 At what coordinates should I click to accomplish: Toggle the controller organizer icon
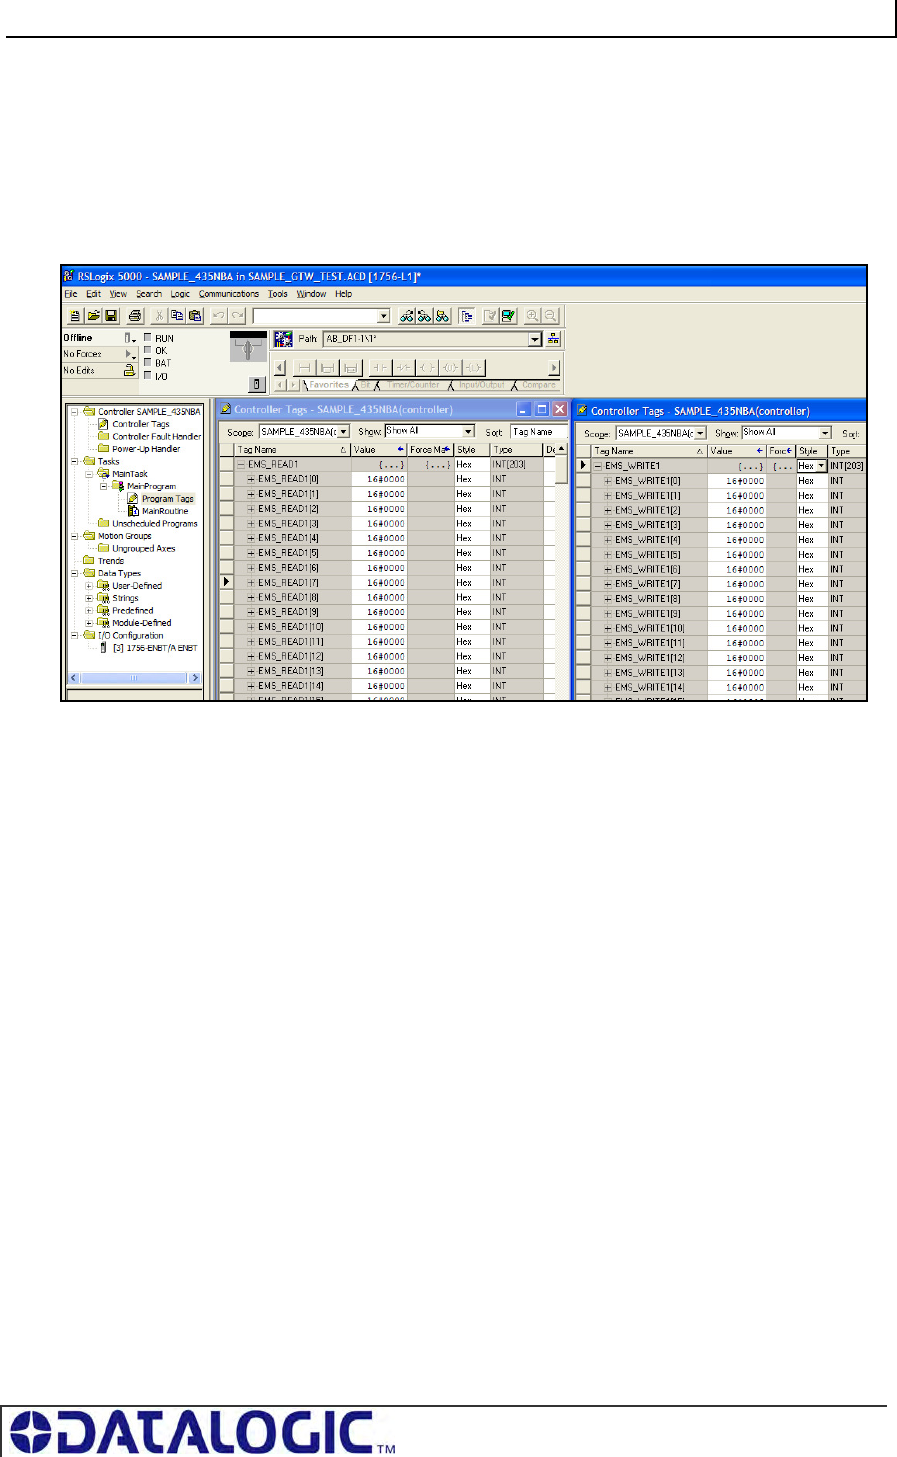coord(466,315)
